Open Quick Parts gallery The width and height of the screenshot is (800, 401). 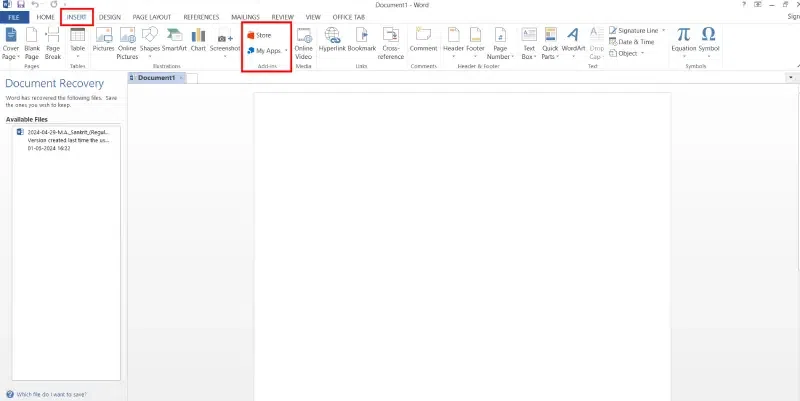[x=550, y=43]
